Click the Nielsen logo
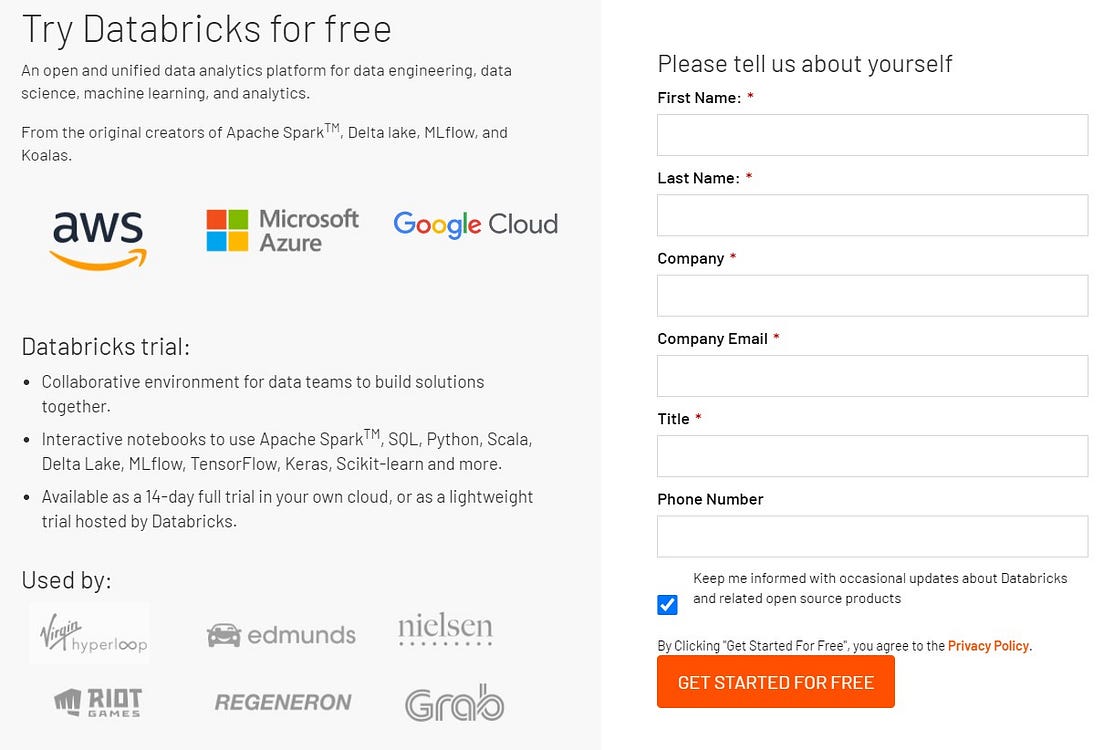 445,630
